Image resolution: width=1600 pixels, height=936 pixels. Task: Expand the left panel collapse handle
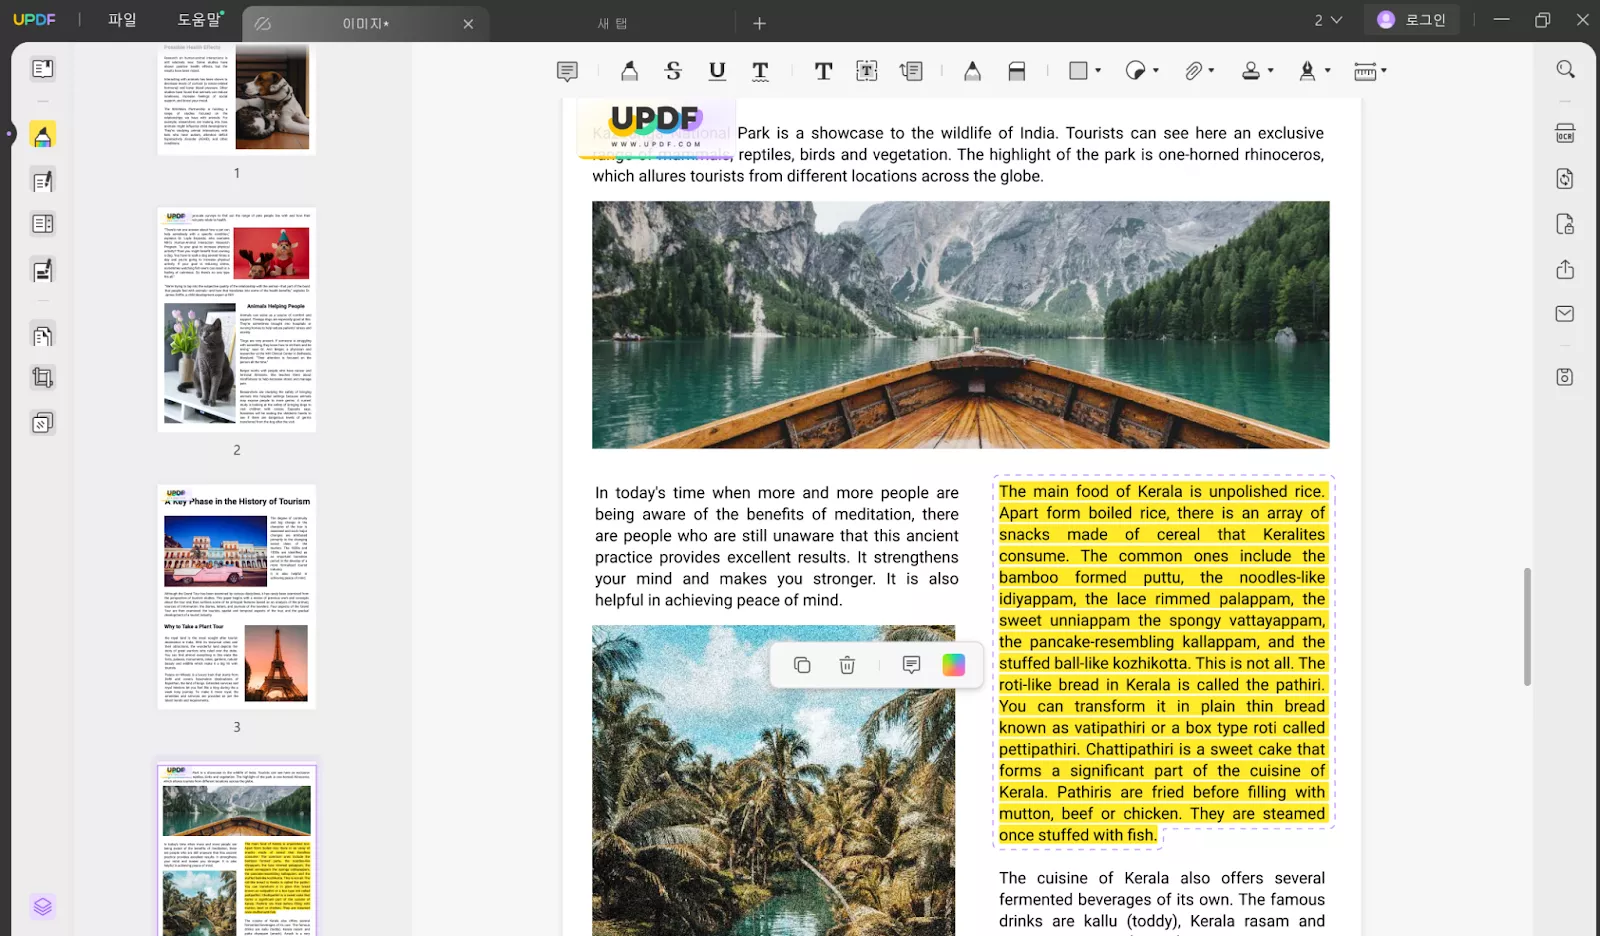point(9,133)
